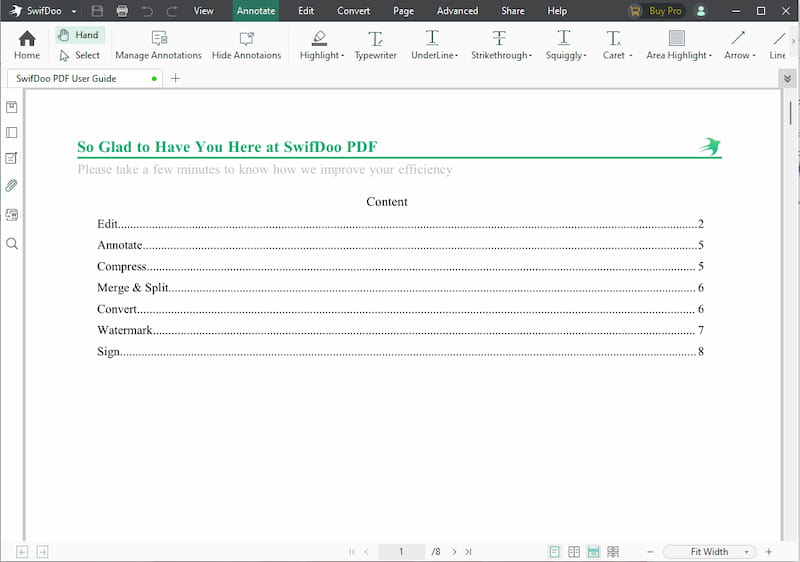Image resolution: width=800 pixels, height=562 pixels.
Task: Click the Print icon in title bar
Action: pos(122,11)
